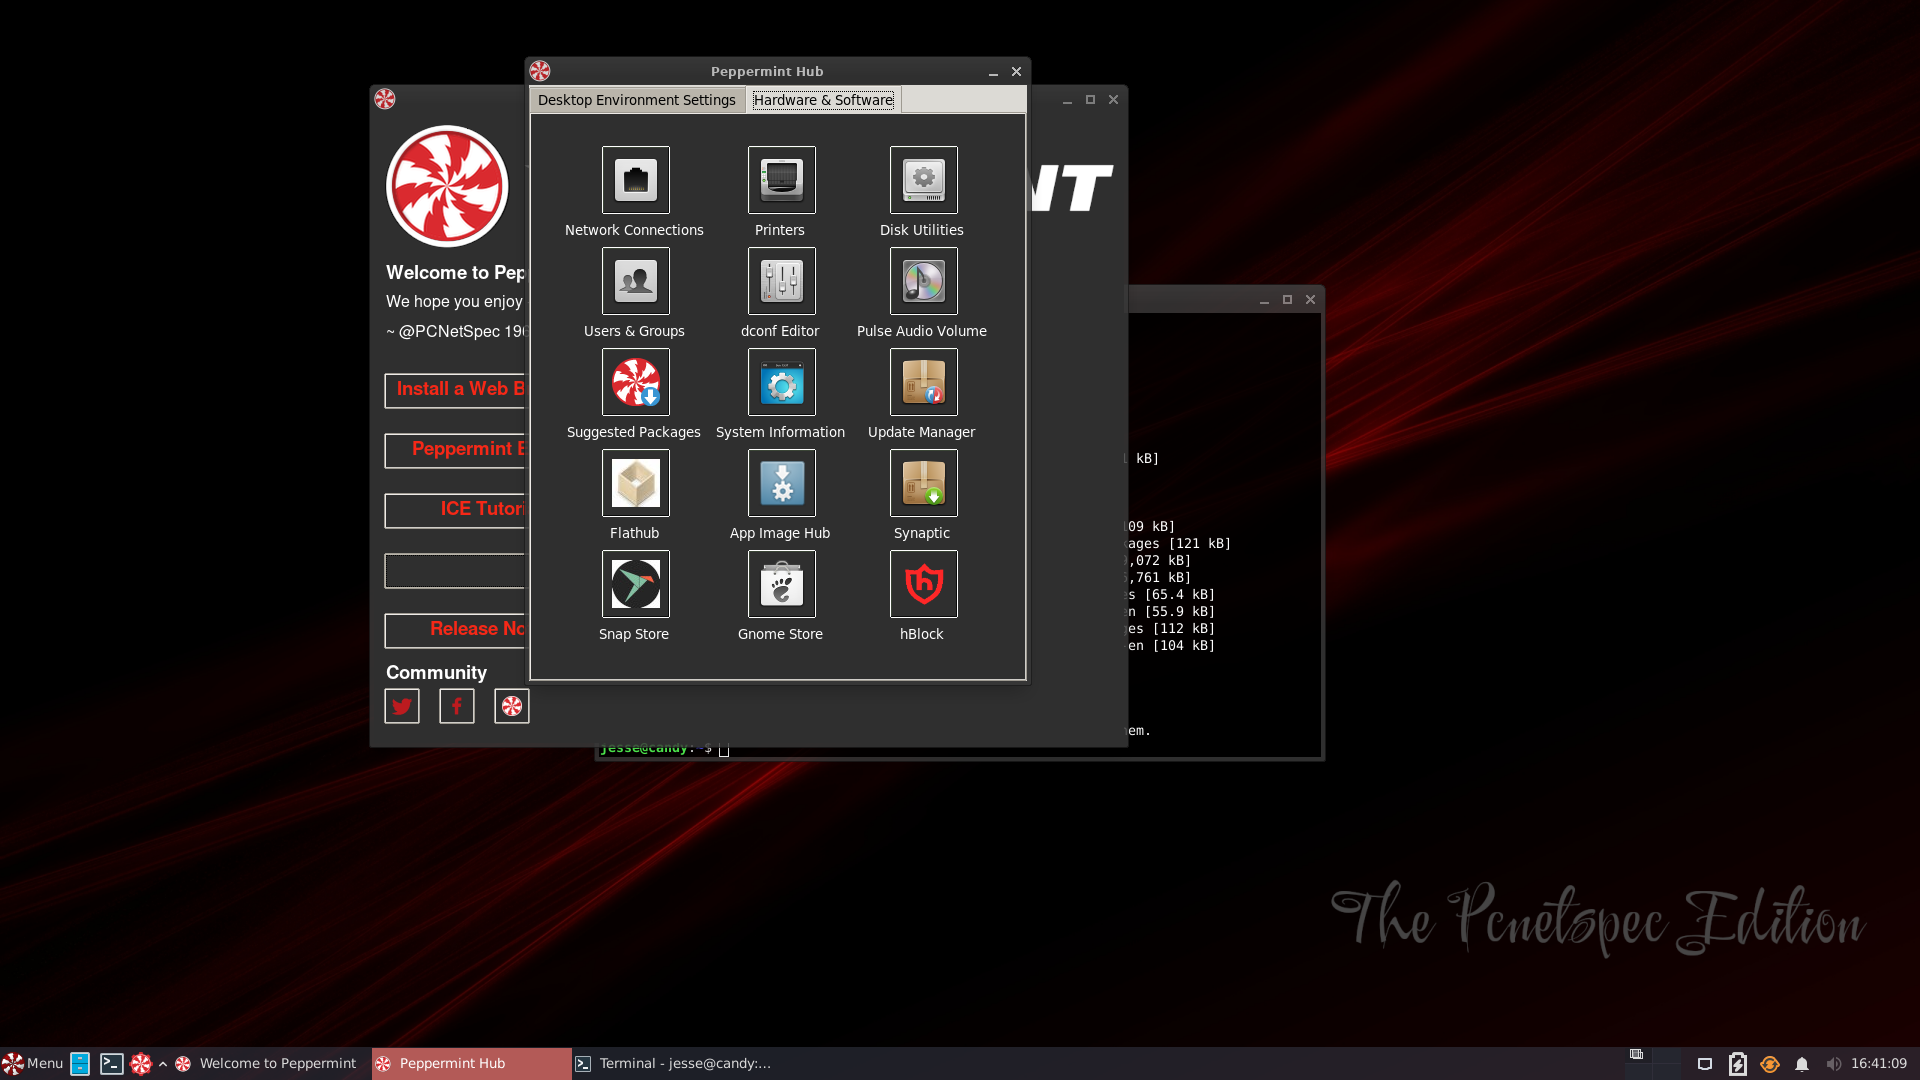1920x1080 pixels.
Task: Click the volume speaker icon in tray
Action: tap(1833, 1064)
